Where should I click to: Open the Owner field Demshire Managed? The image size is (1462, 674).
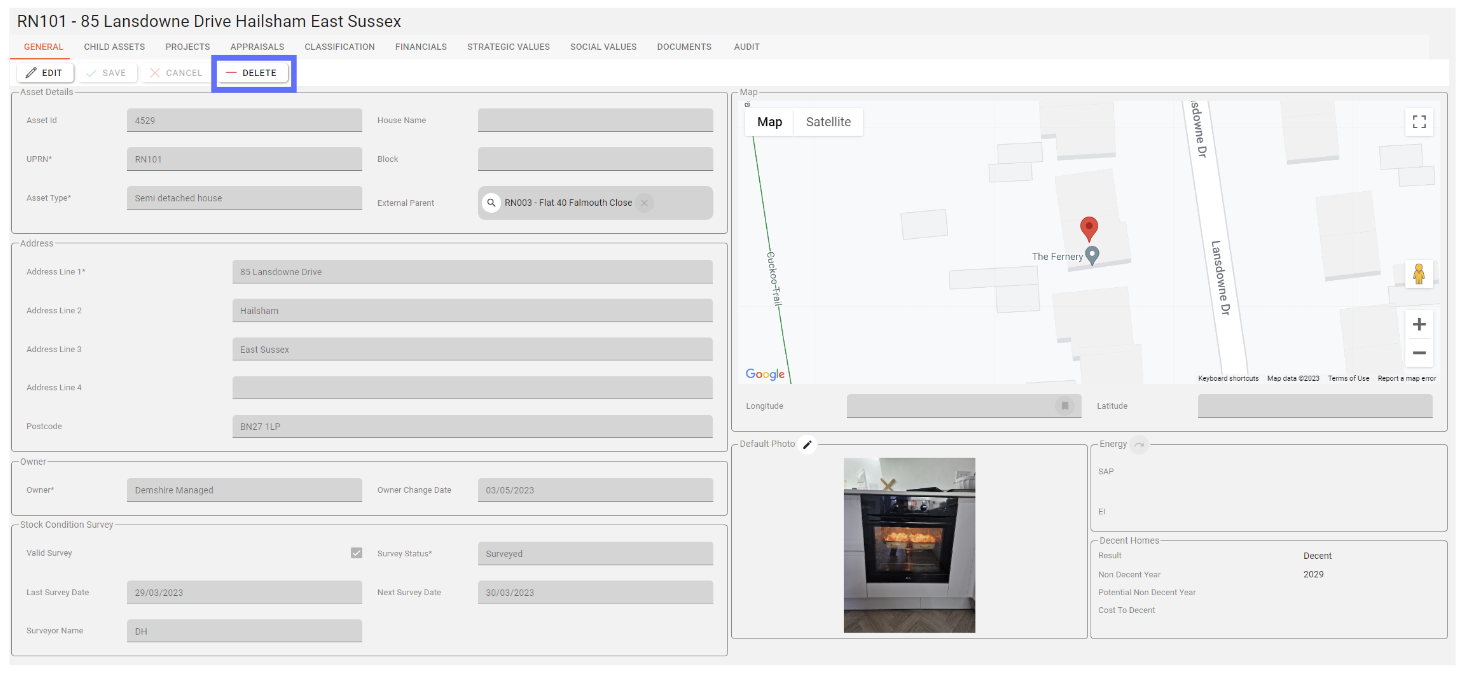point(245,490)
